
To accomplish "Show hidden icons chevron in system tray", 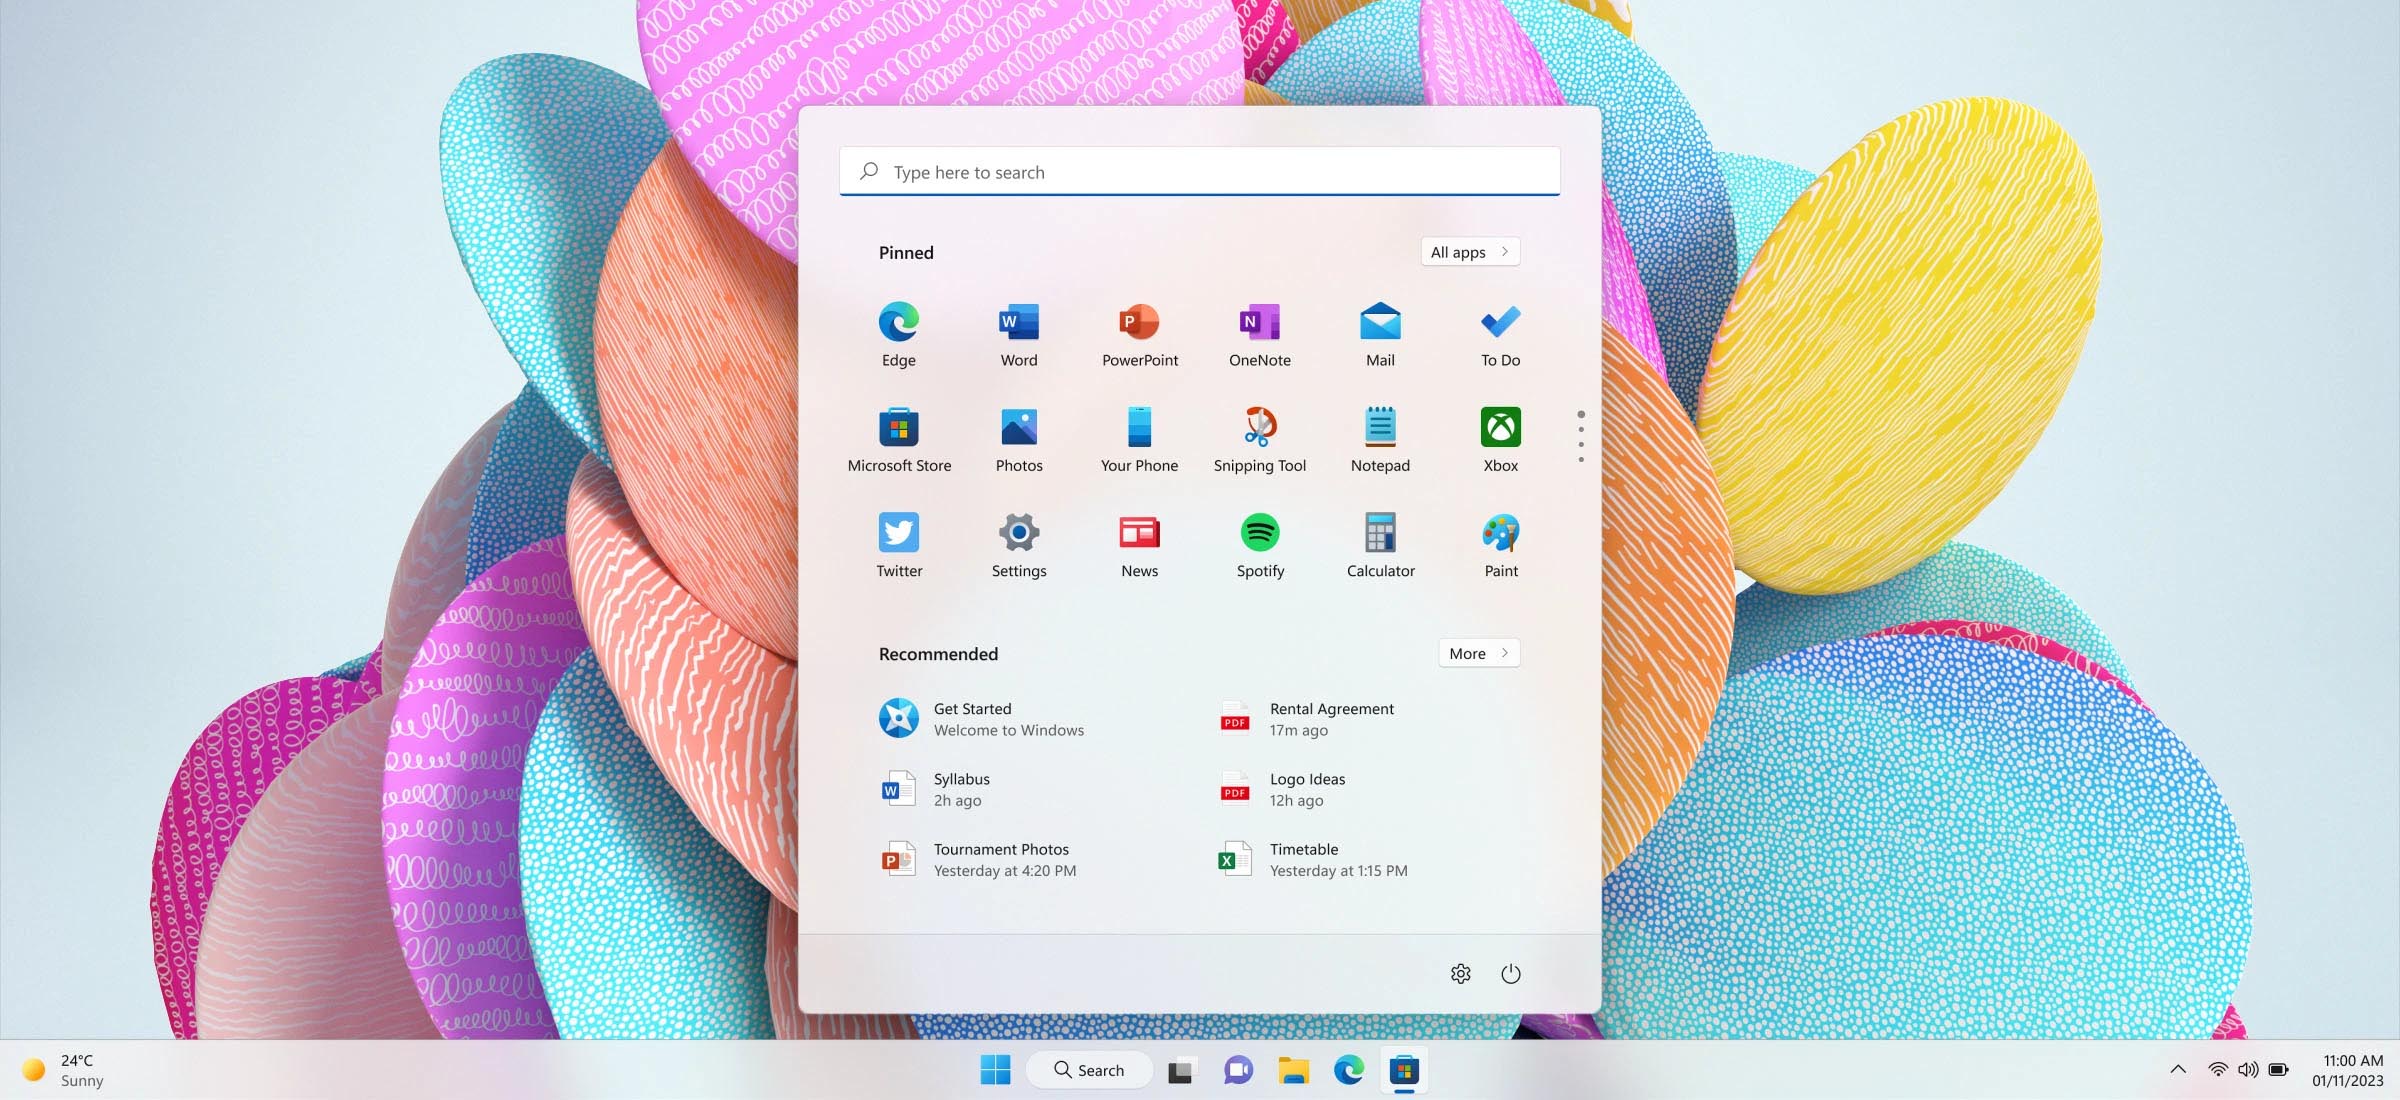I will point(2177,1069).
